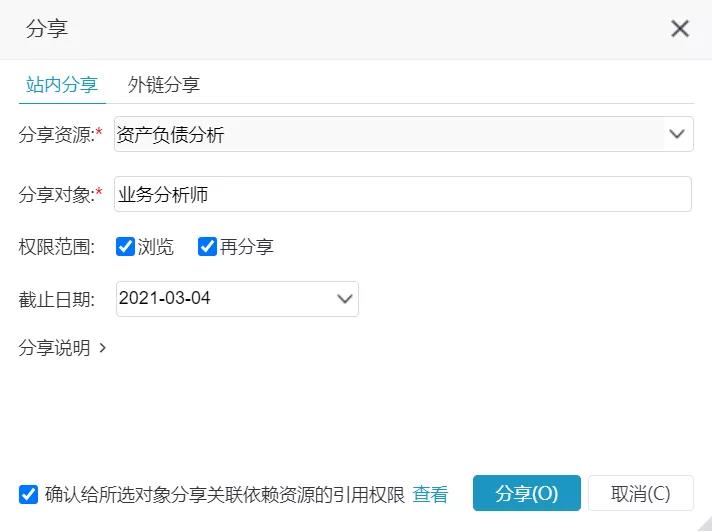This screenshot has width=712, height=532.
Task: Click the 取消(C) button
Action: (640, 493)
